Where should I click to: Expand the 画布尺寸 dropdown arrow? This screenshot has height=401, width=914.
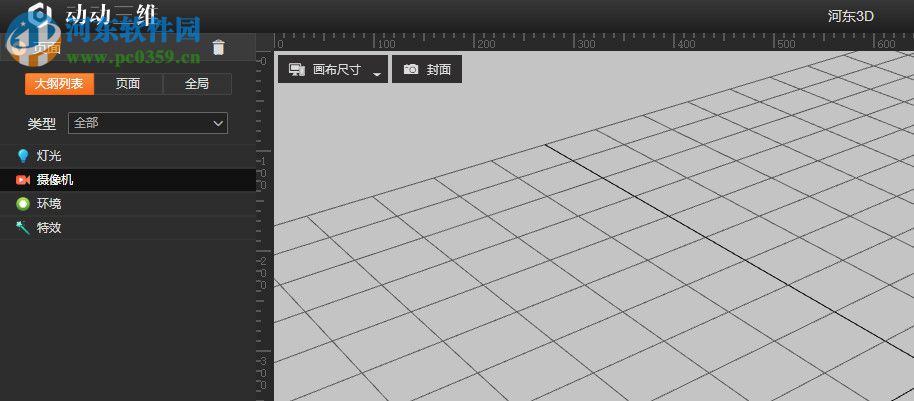click(x=377, y=74)
